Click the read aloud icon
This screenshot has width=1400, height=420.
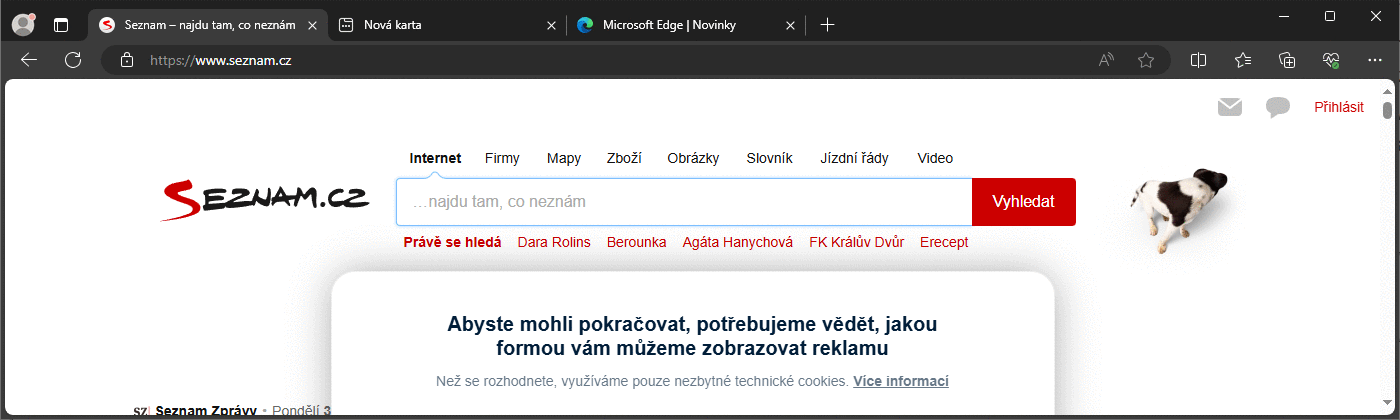click(x=1106, y=60)
